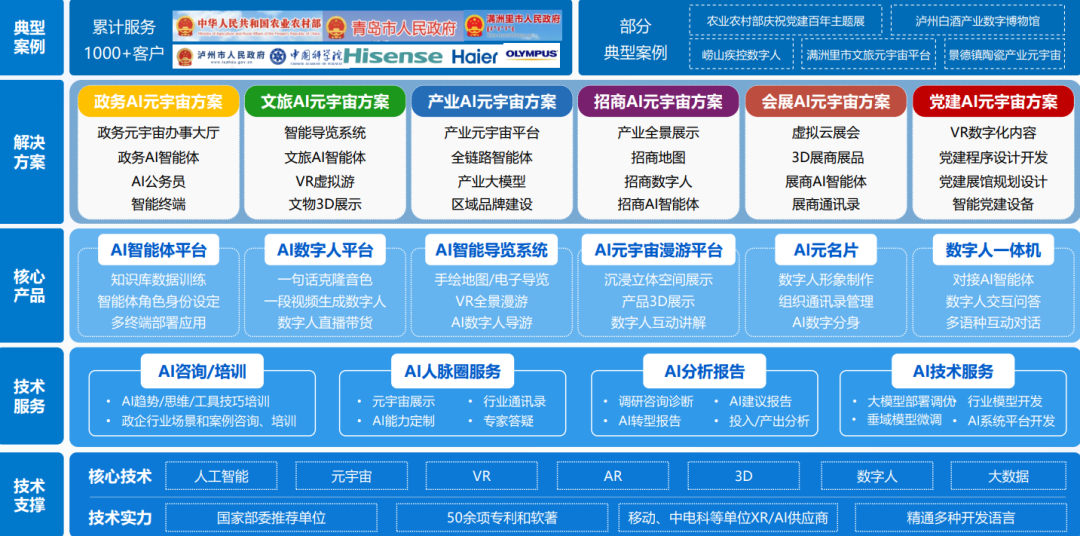Click the AI技术服务 service title

click(953, 372)
